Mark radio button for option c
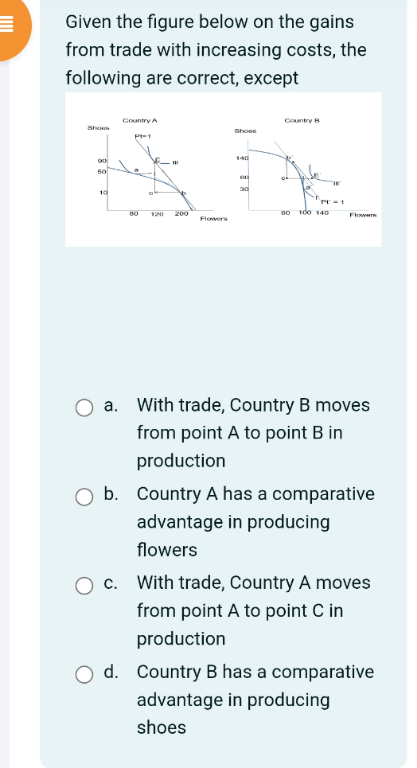The image size is (417, 768). pos(84,585)
